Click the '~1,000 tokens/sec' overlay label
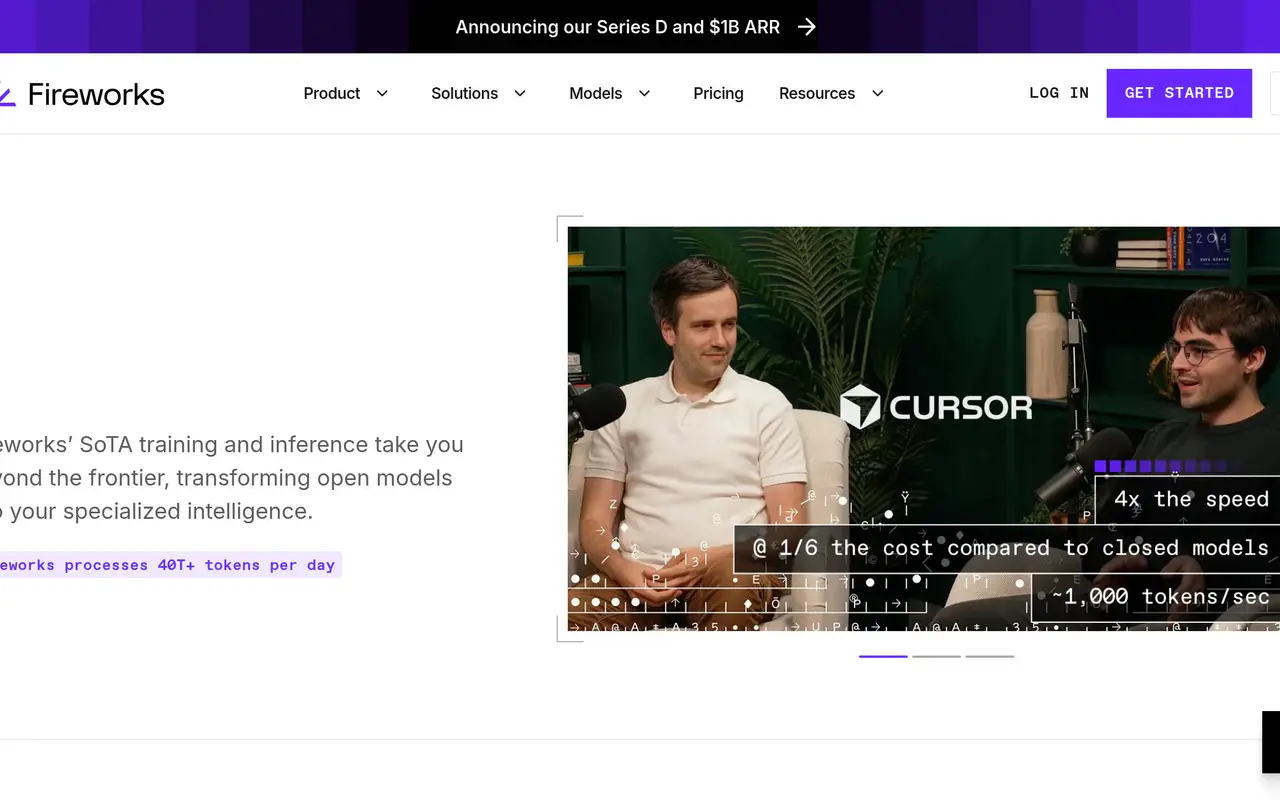The height and width of the screenshot is (800, 1280). point(1157,597)
